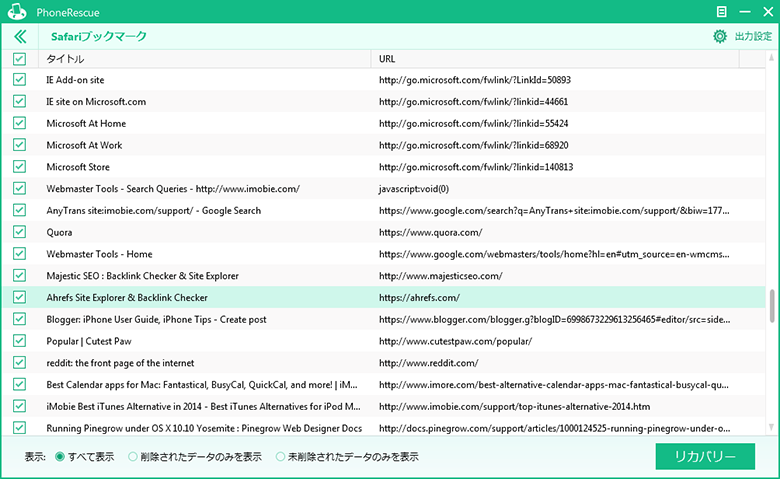Uncheck the Microsoft Store checkbox
780x479 pixels.
(x=19, y=167)
